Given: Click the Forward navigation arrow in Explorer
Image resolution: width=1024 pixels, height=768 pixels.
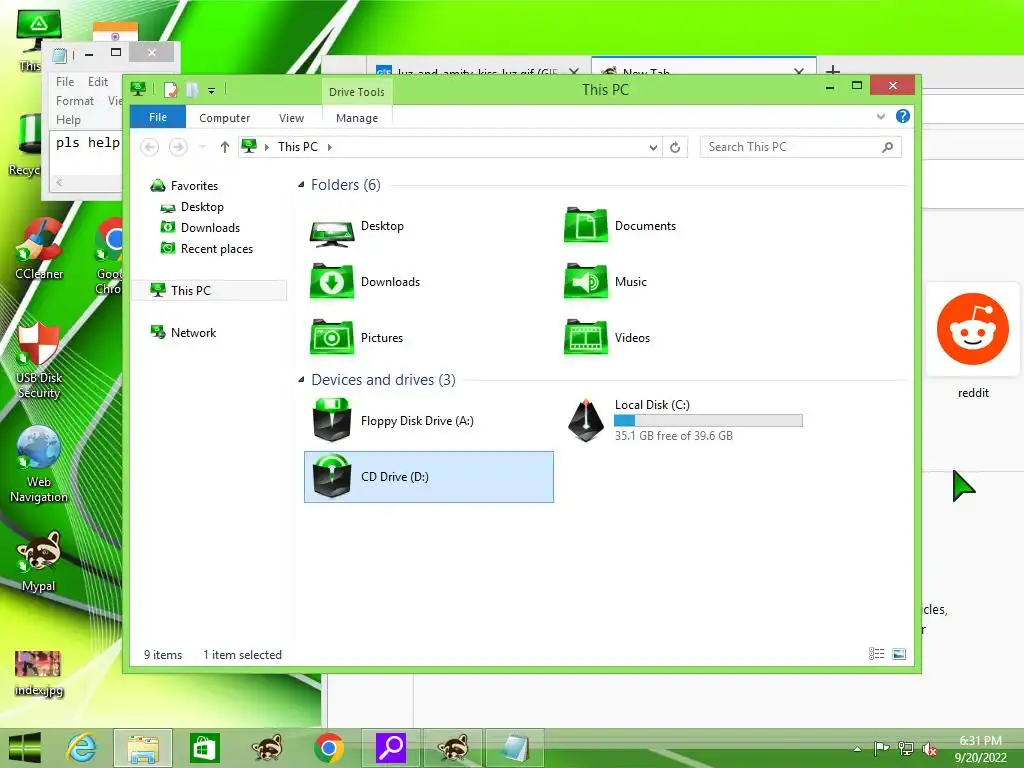Looking at the screenshot, I should pyautogui.click(x=178, y=147).
